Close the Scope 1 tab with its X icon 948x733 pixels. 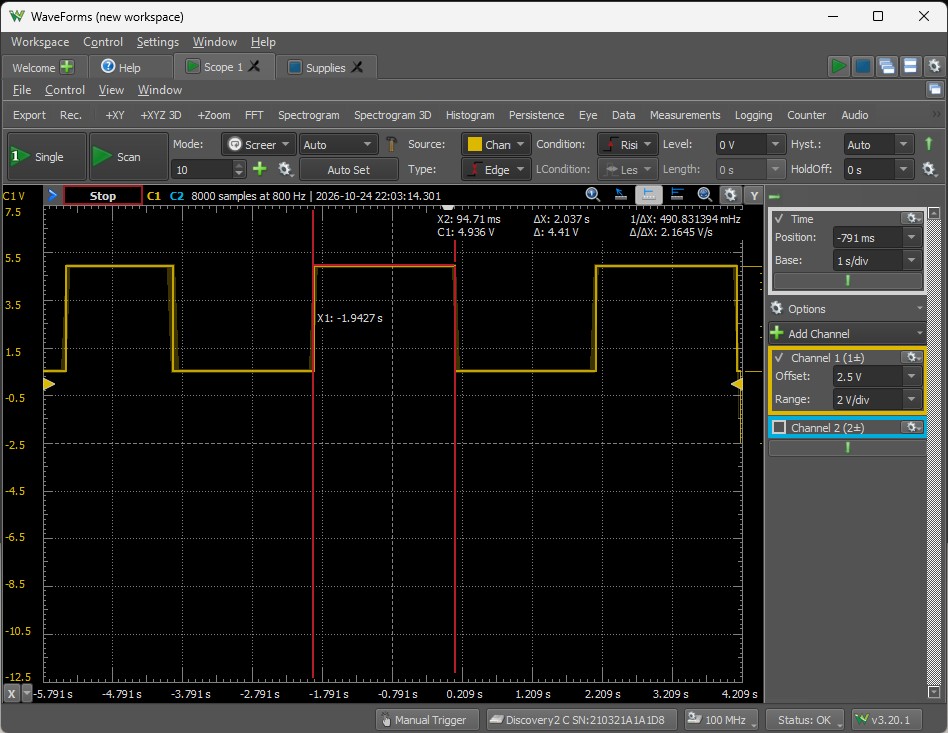(254, 67)
